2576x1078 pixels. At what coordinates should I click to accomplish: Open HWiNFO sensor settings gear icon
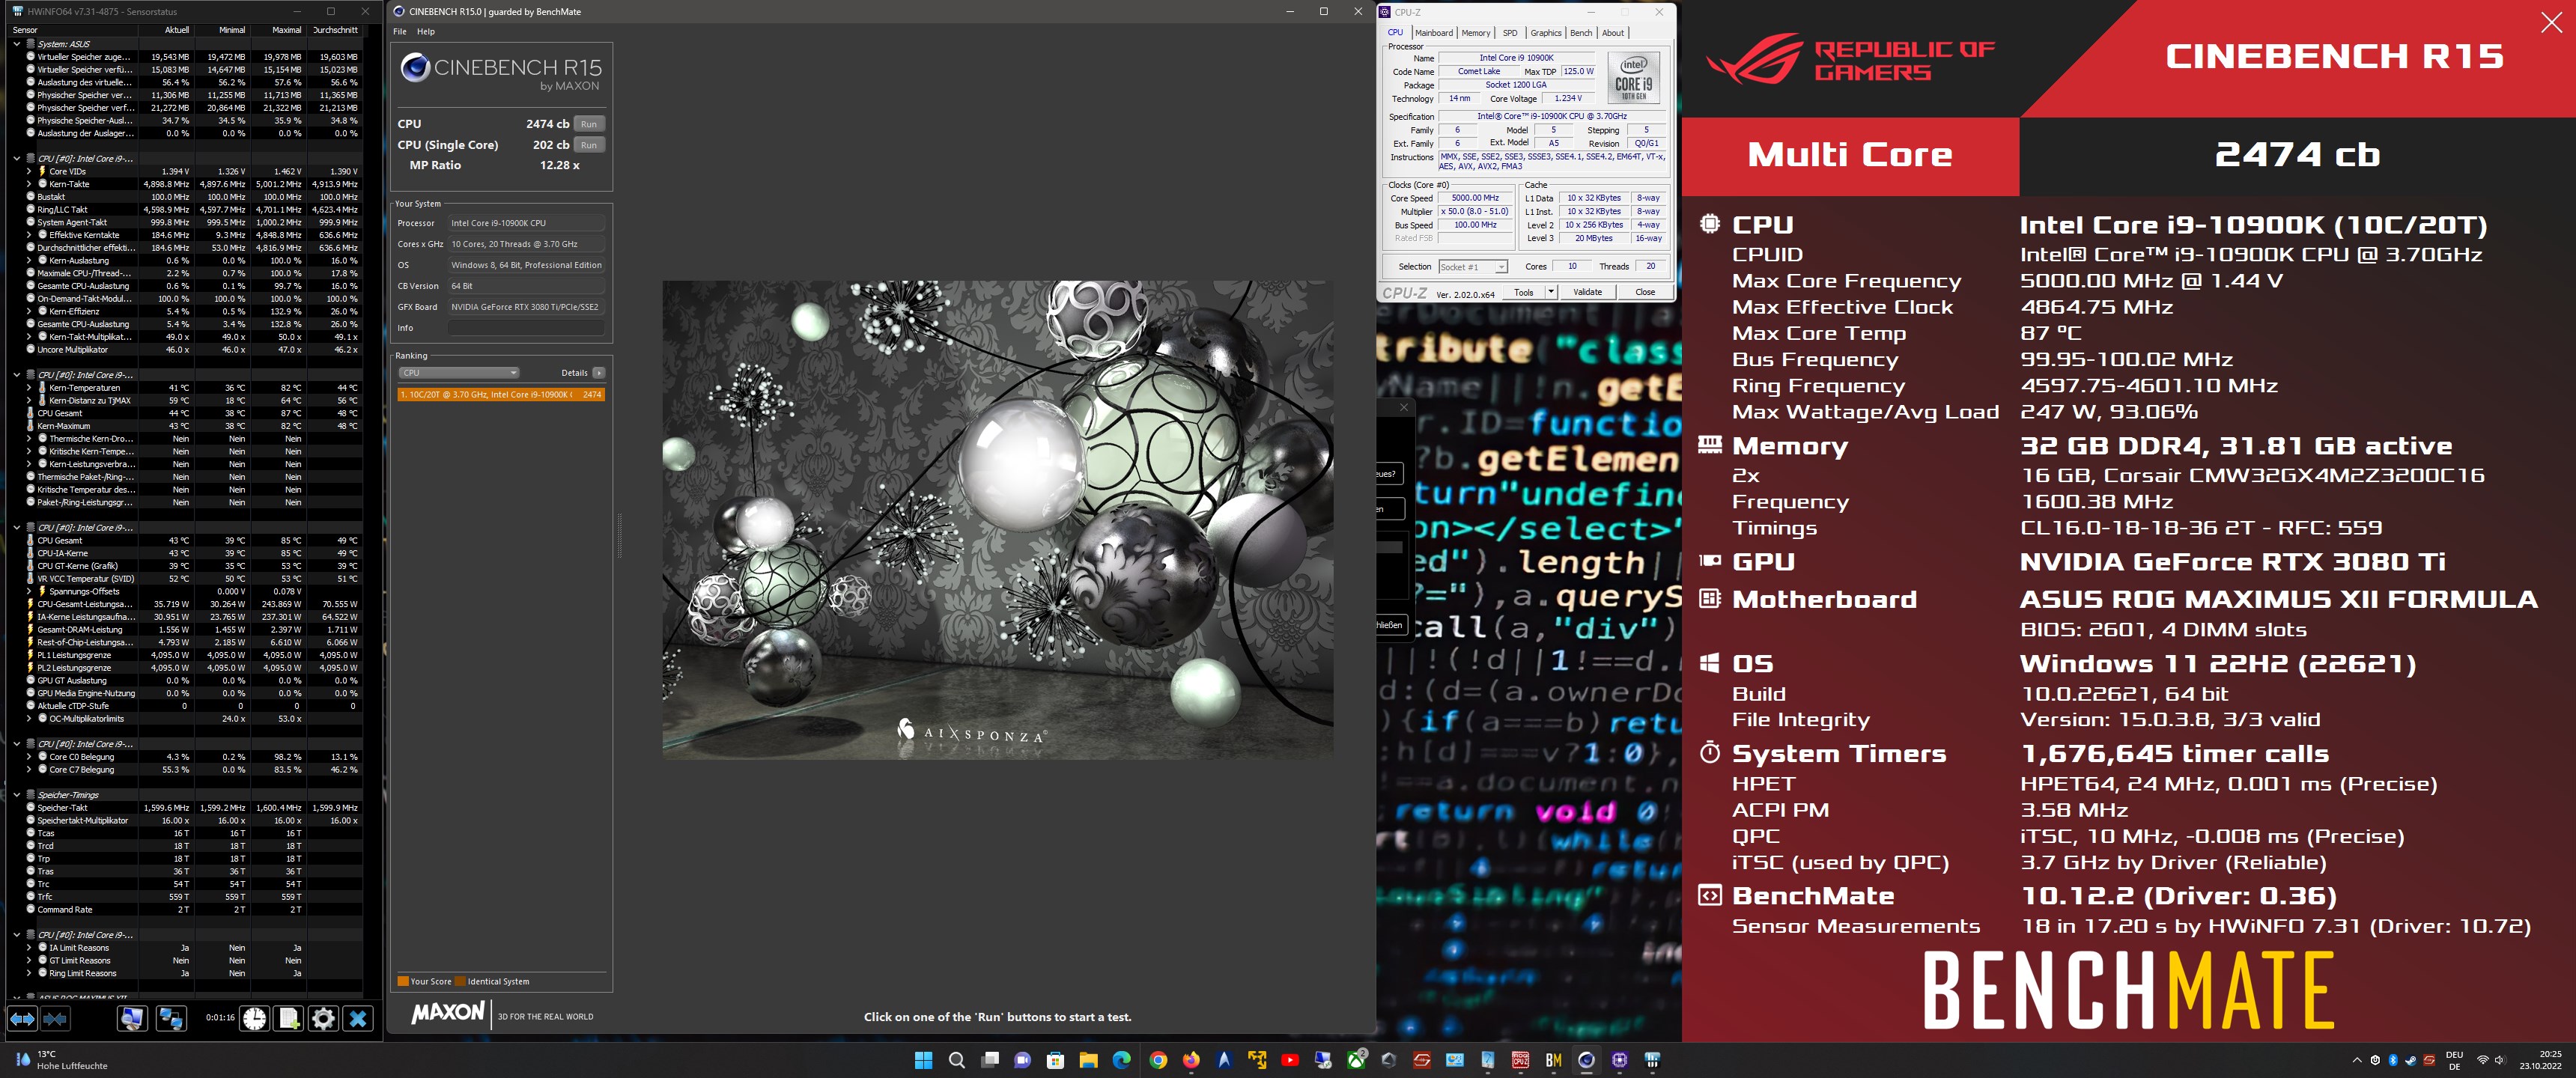(323, 1018)
